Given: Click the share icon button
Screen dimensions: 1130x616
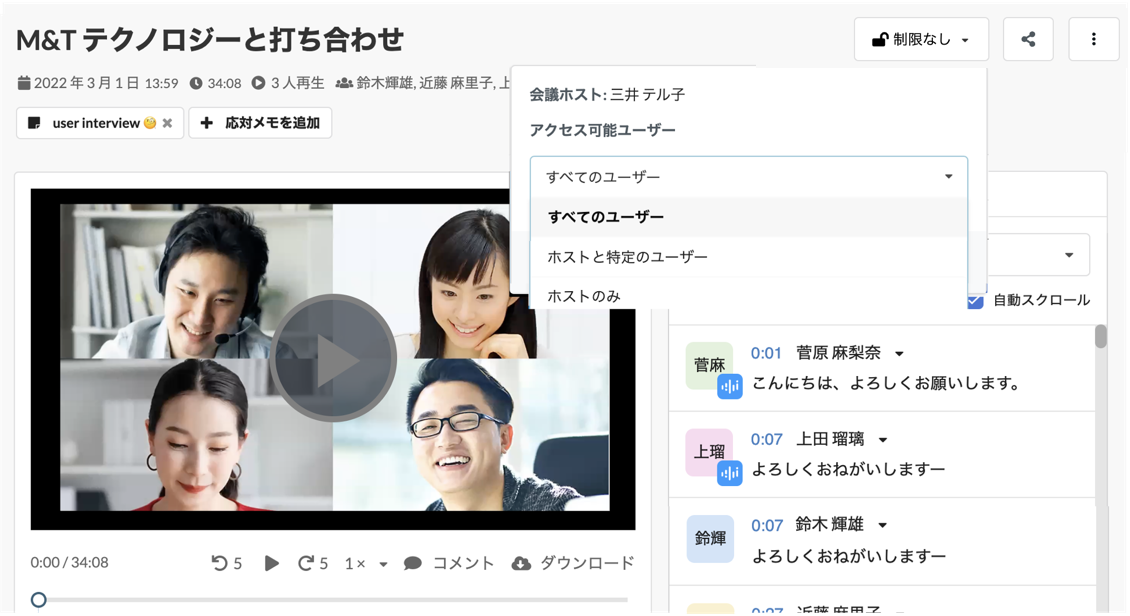Looking at the screenshot, I should pos(1028,40).
